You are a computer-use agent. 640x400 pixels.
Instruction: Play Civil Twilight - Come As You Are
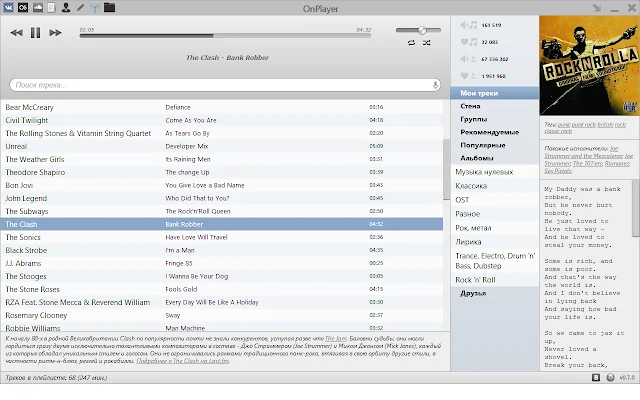click(x=222, y=120)
